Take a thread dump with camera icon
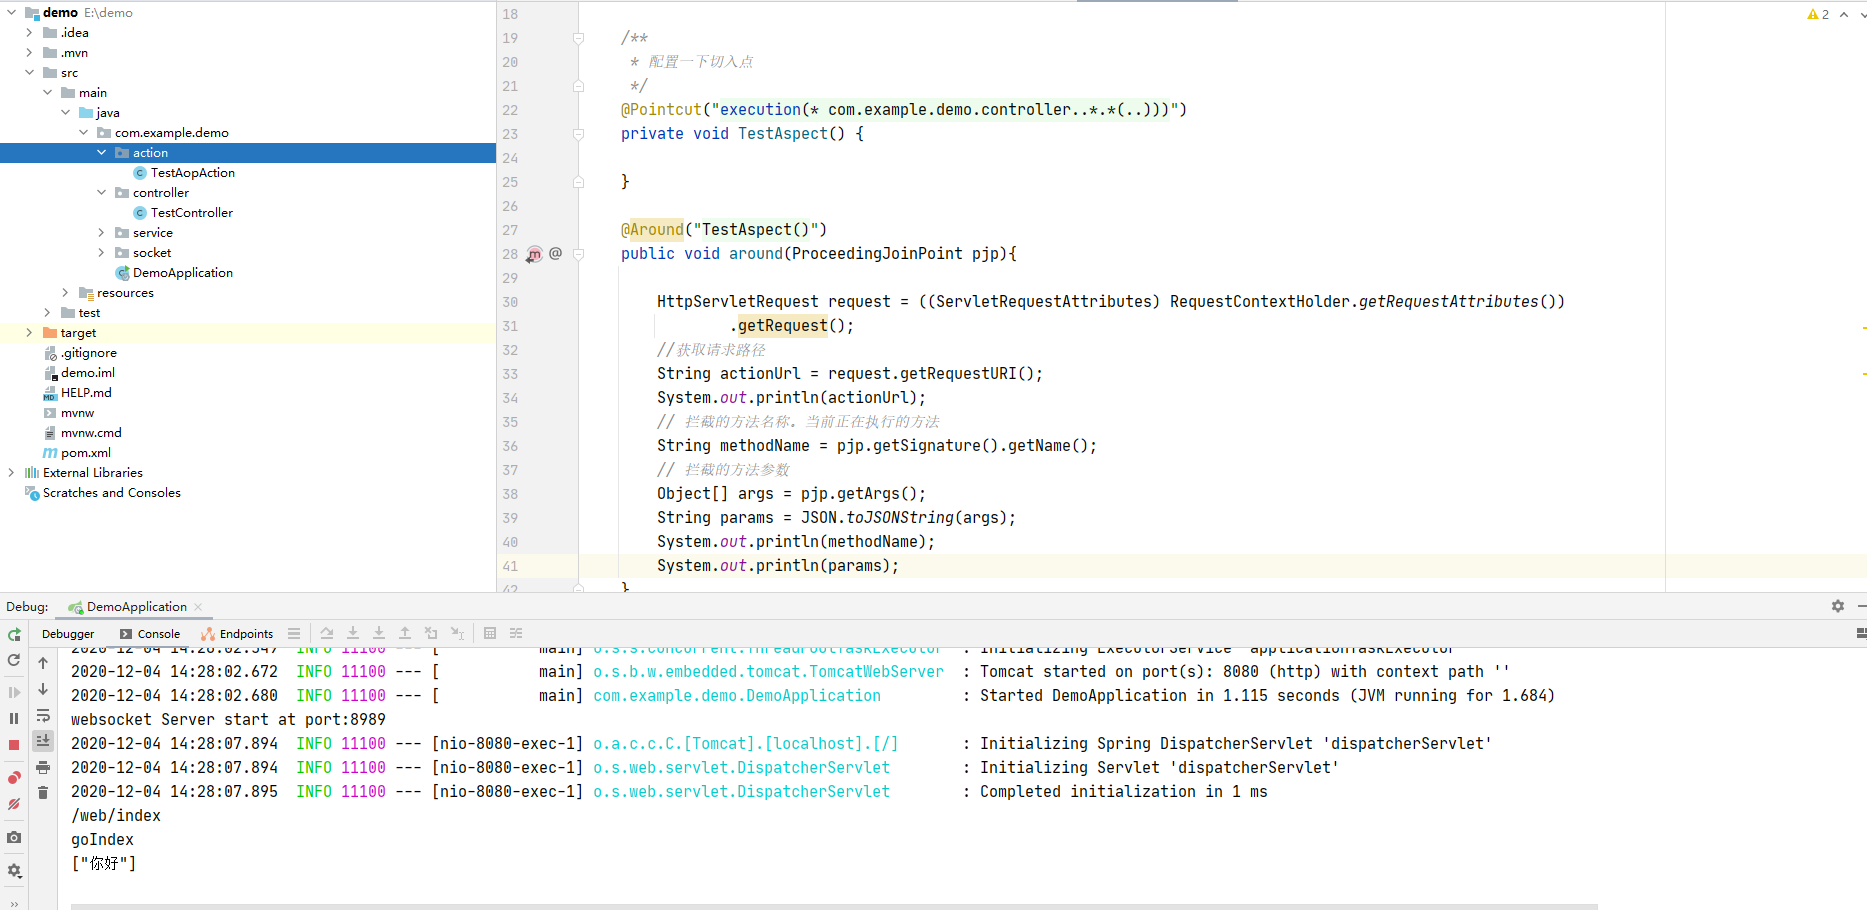1867x910 pixels. click(14, 837)
